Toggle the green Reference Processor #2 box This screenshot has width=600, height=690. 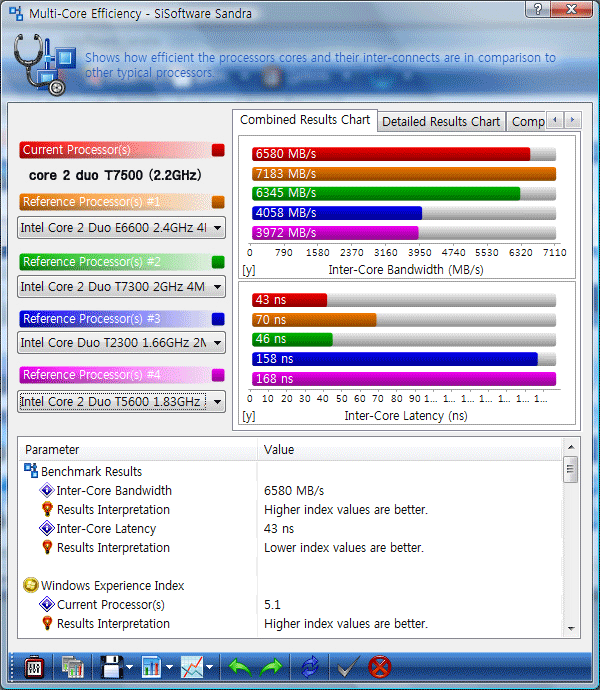pyautogui.click(x=218, y=262)
